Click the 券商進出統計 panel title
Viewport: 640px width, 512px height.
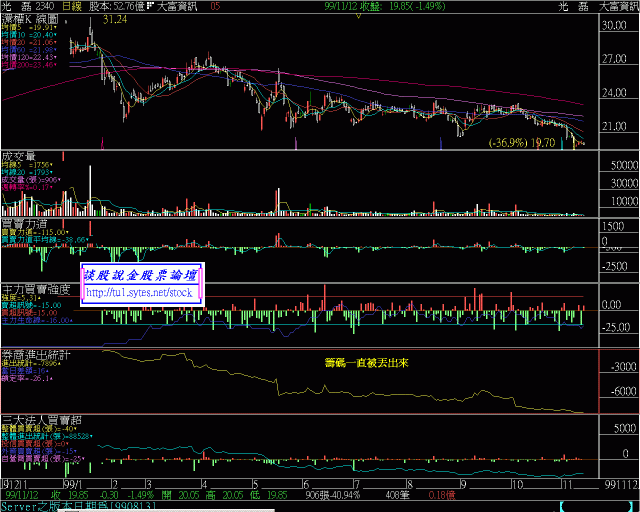(x=36, y=355)
